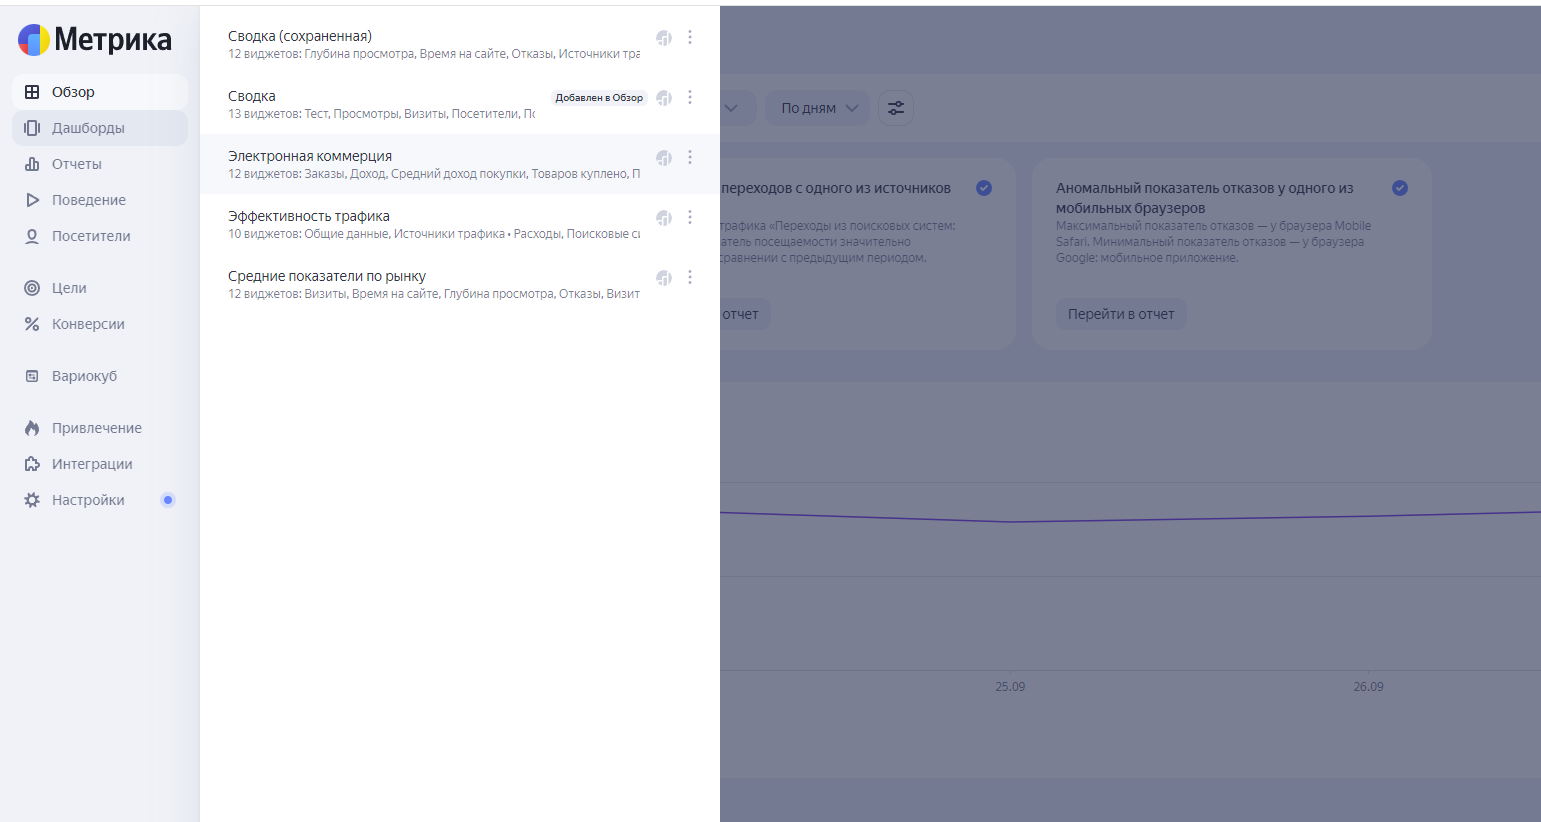Click the Метрика logo

click(x=95, y=40)
